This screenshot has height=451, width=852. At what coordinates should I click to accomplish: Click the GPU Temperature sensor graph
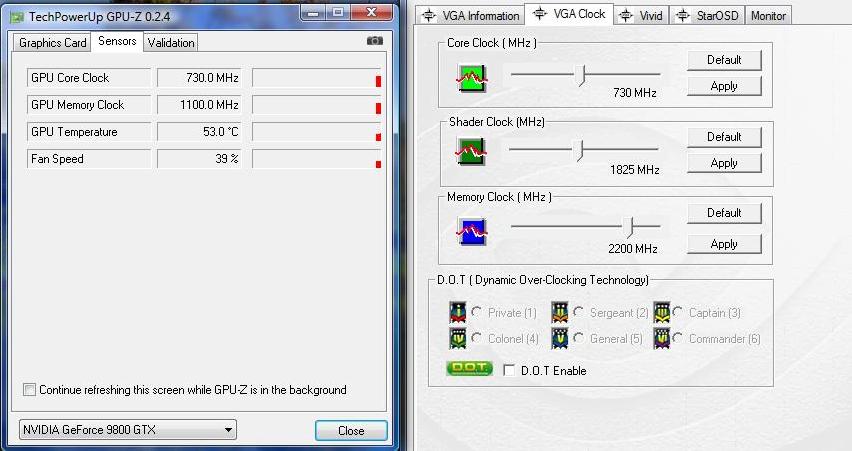tap(317, 132)
